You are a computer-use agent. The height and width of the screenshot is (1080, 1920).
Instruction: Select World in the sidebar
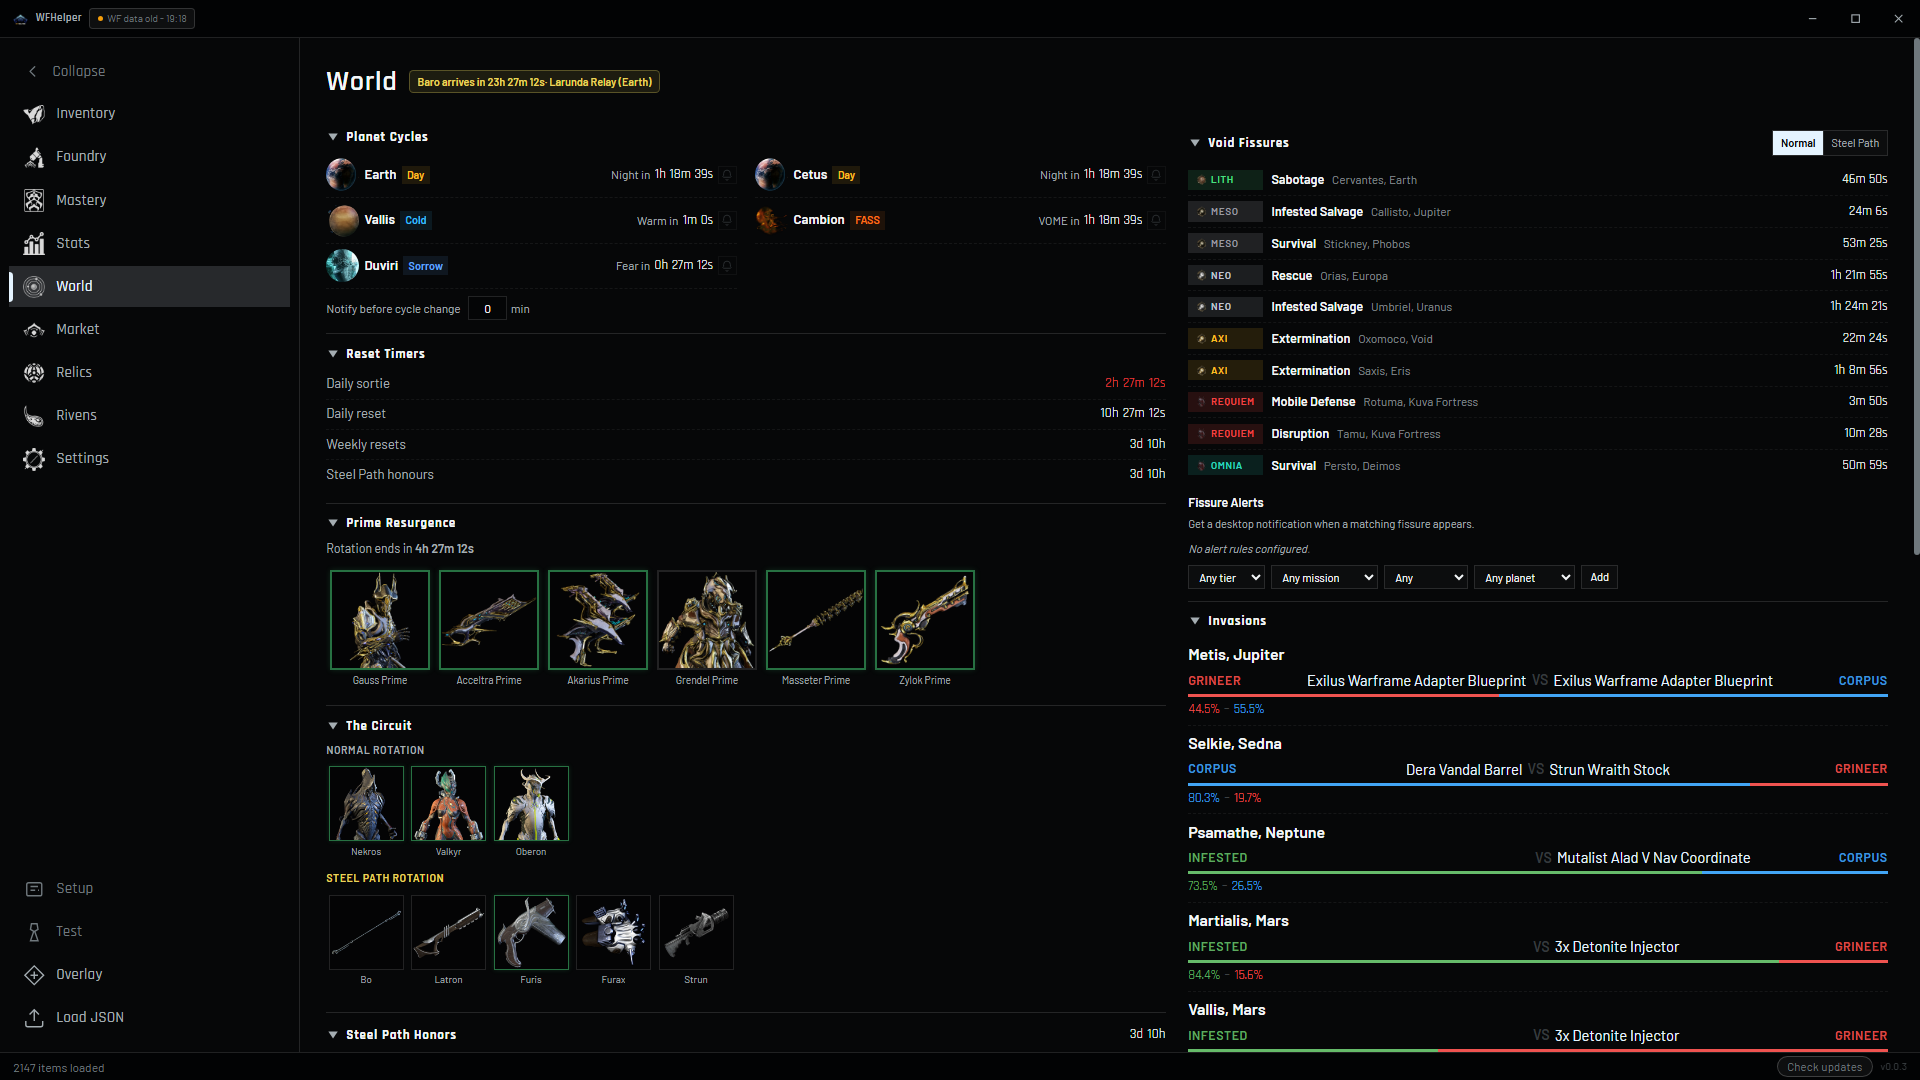pyautogui.click(x=150, y=286)
